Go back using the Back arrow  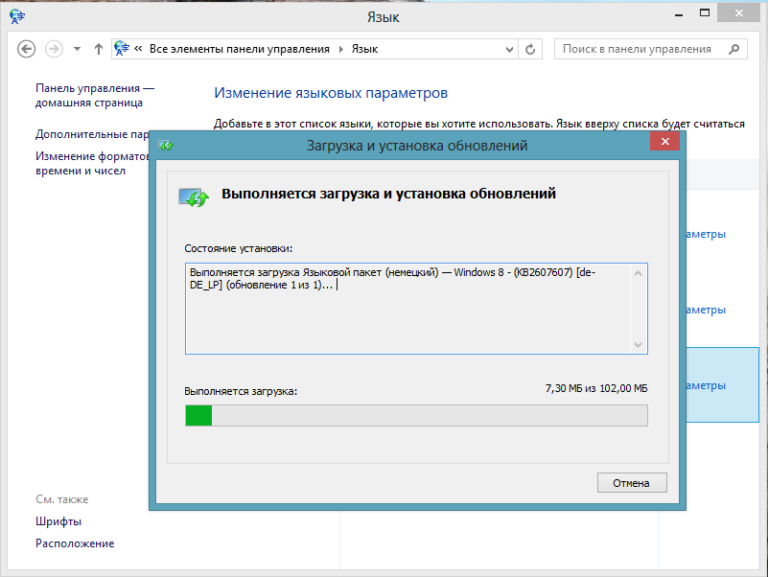26,49
